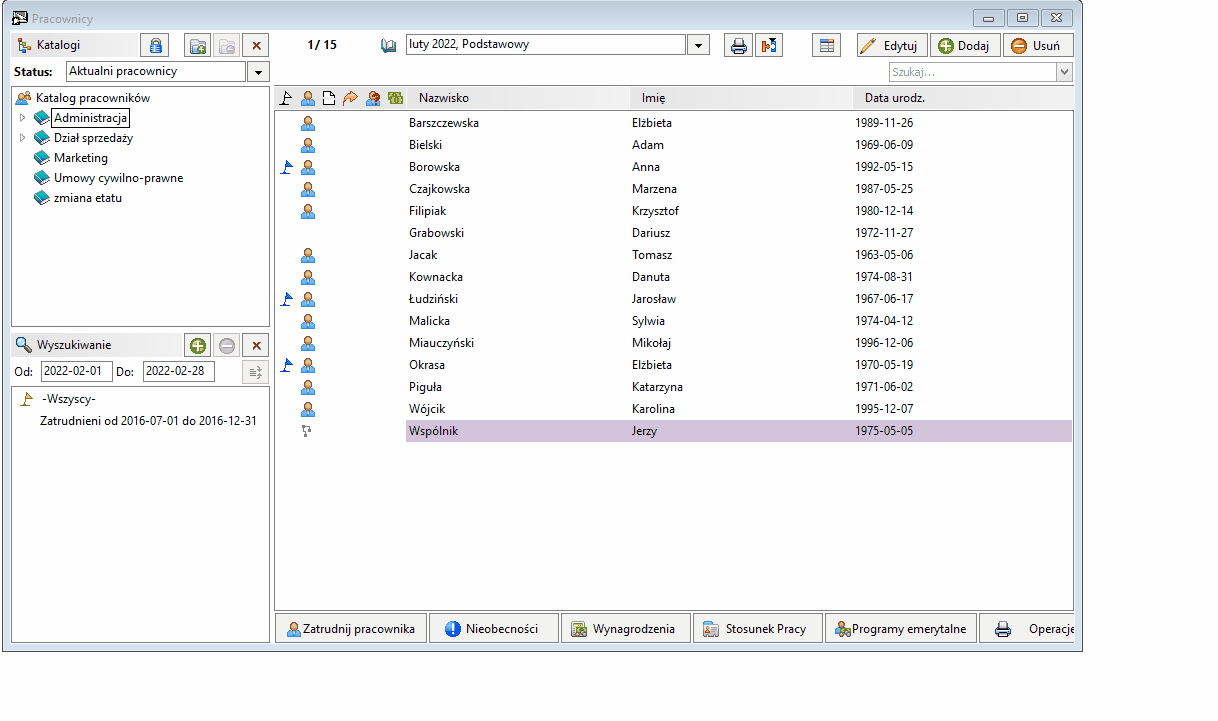Select the Piguła surname cell
This screenshot has height=721, width=1218.
point(426,387)
